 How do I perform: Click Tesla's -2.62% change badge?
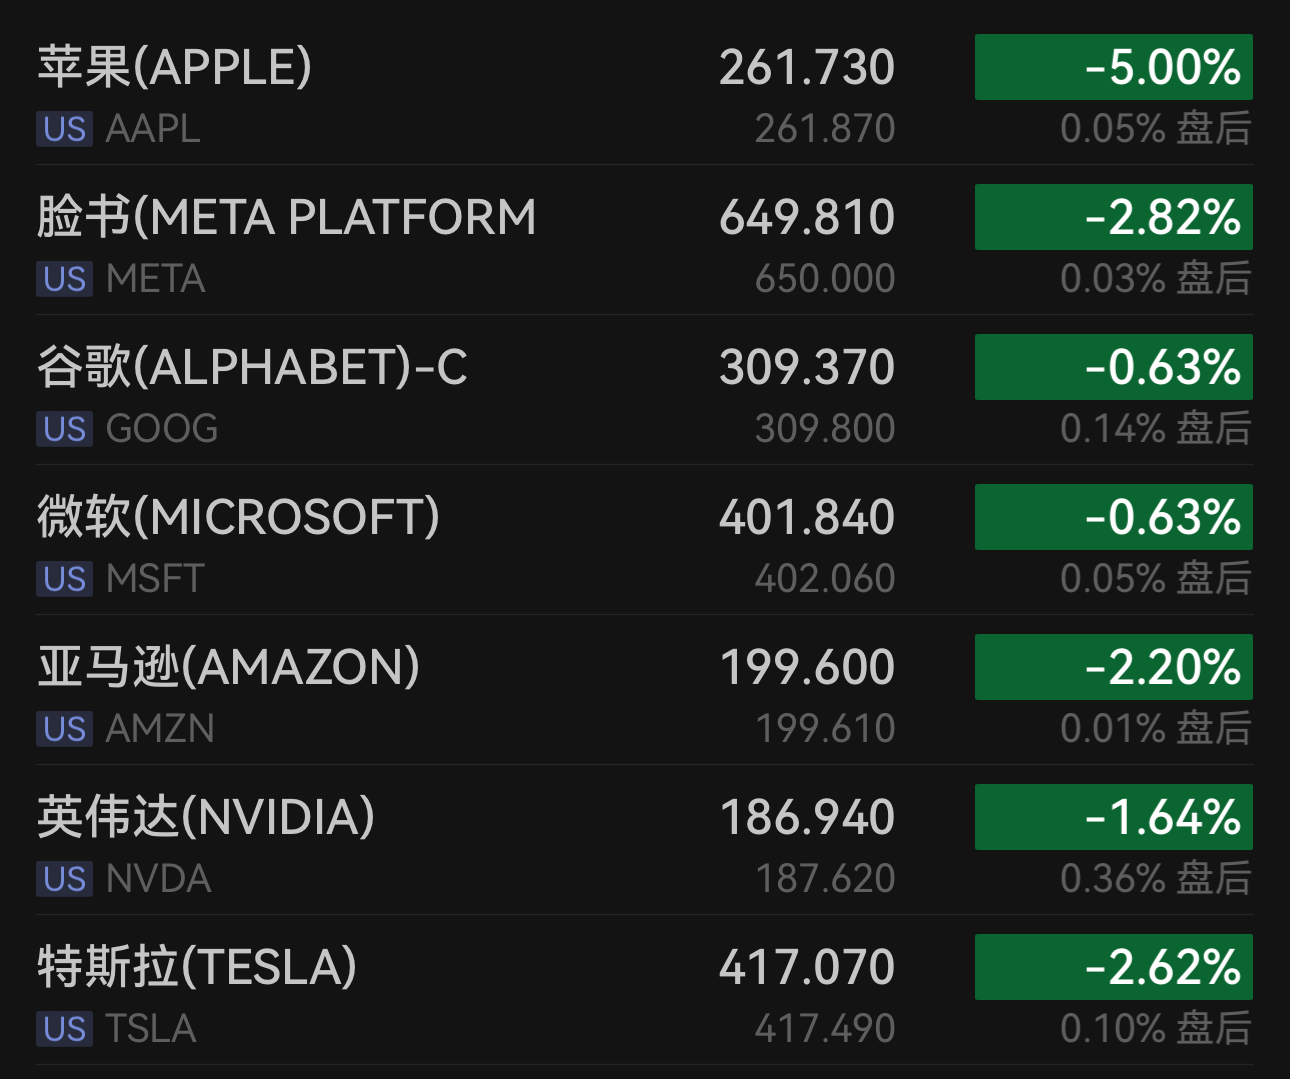[1113, 968]
